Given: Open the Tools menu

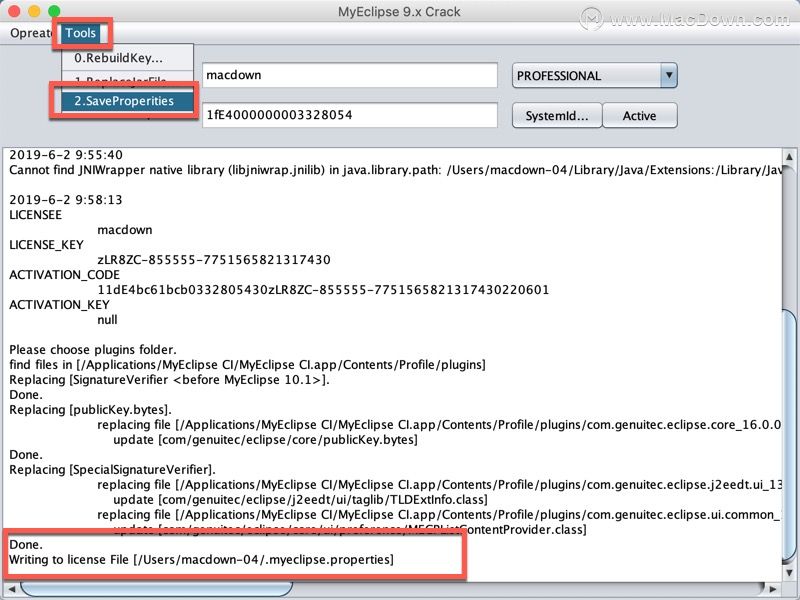Looking at the screenshot, I should coord(81,33).
